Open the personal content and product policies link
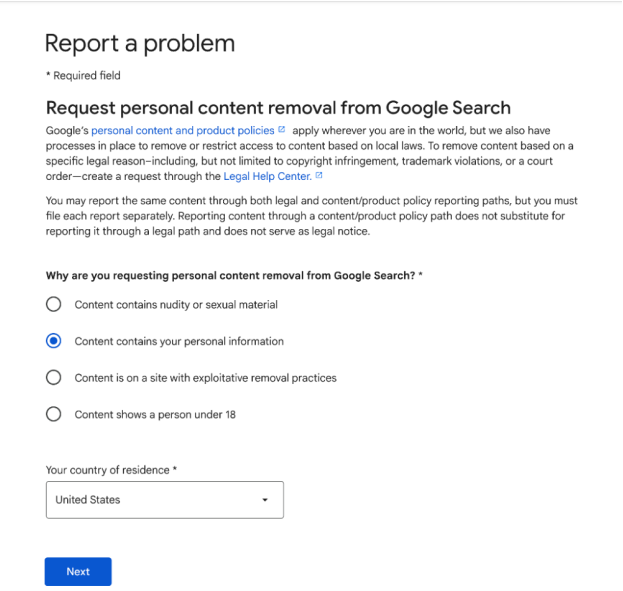This screenshot has width=623, height=591. [183, 130]
